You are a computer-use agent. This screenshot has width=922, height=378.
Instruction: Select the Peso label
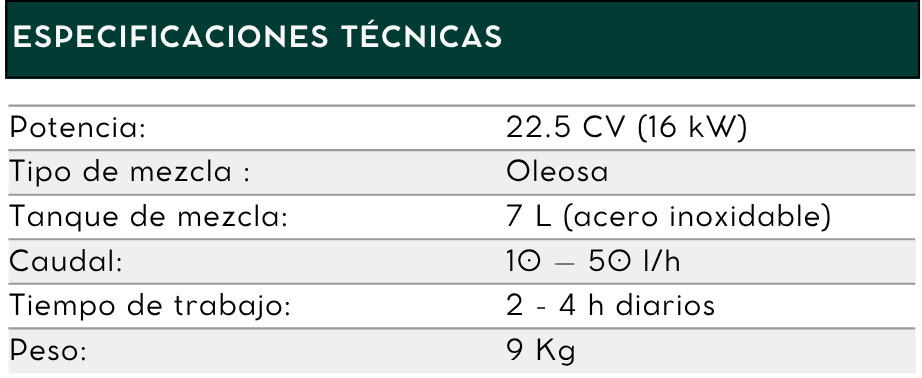[x=48, y=350]
